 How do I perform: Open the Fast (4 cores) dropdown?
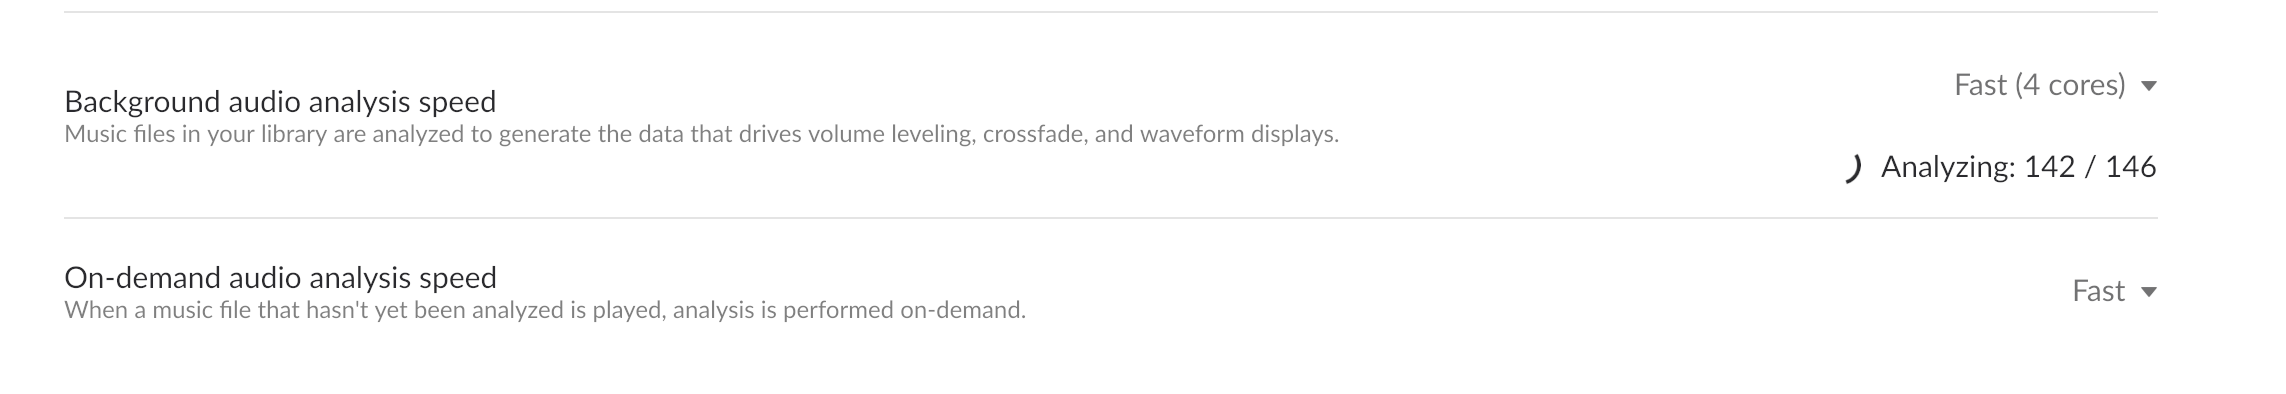tap(2055, 86)
